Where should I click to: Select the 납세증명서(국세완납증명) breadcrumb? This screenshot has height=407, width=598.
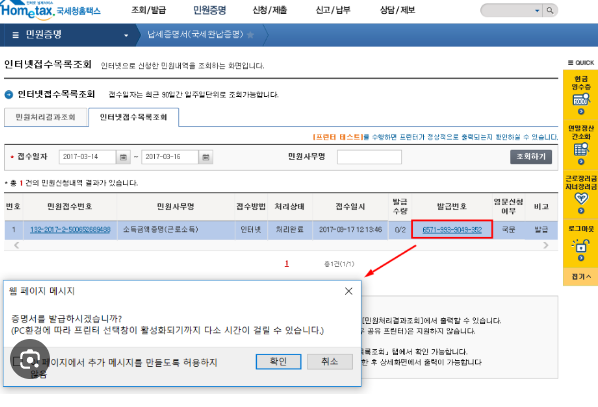pyautogui.click(x=195, y=35)
